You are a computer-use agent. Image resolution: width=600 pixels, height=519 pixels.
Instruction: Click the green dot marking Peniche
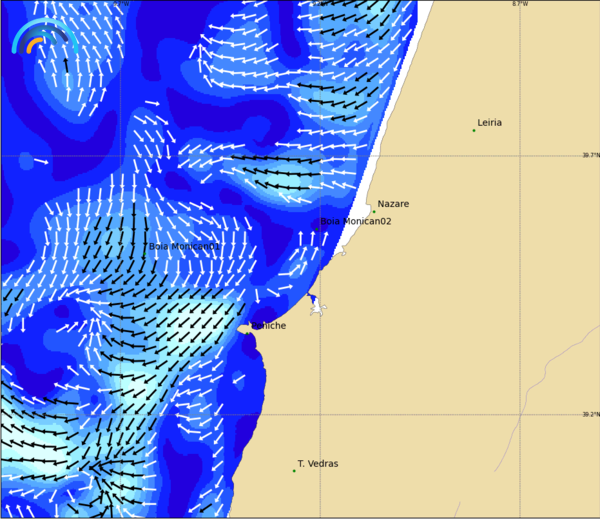tap(247, 334)
